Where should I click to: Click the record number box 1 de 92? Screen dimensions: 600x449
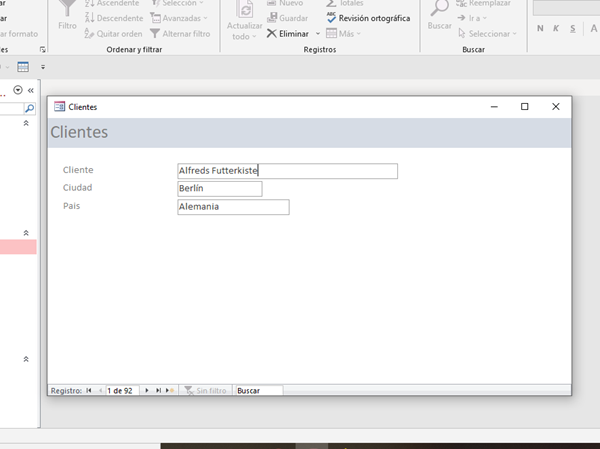click(122, 390)
